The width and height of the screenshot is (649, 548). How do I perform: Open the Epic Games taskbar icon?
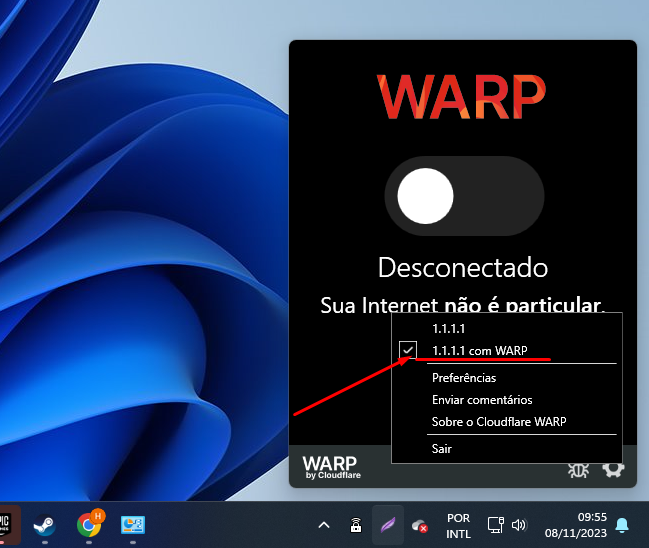point(6,525)
